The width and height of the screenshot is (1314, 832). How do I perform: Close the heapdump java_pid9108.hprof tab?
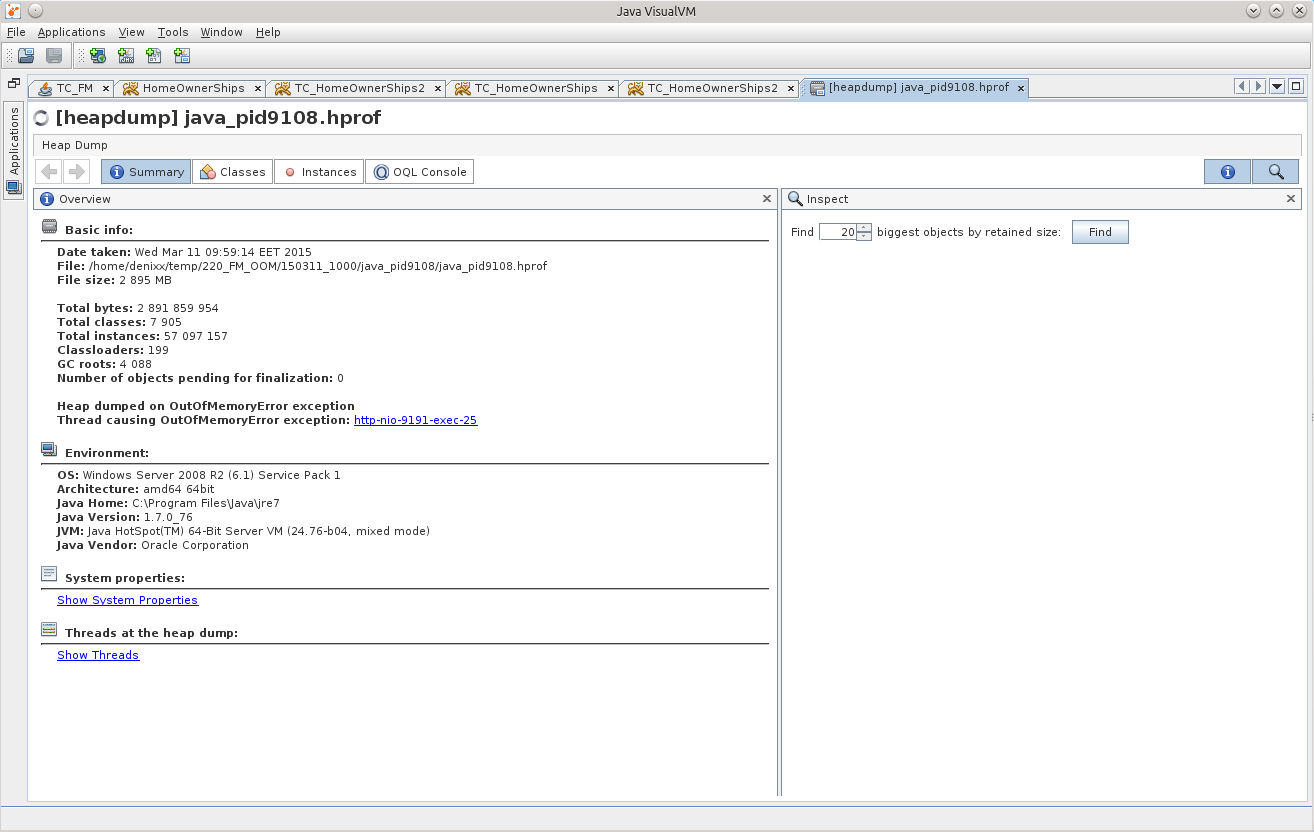pyautogui.click(x=1021, y=88)
